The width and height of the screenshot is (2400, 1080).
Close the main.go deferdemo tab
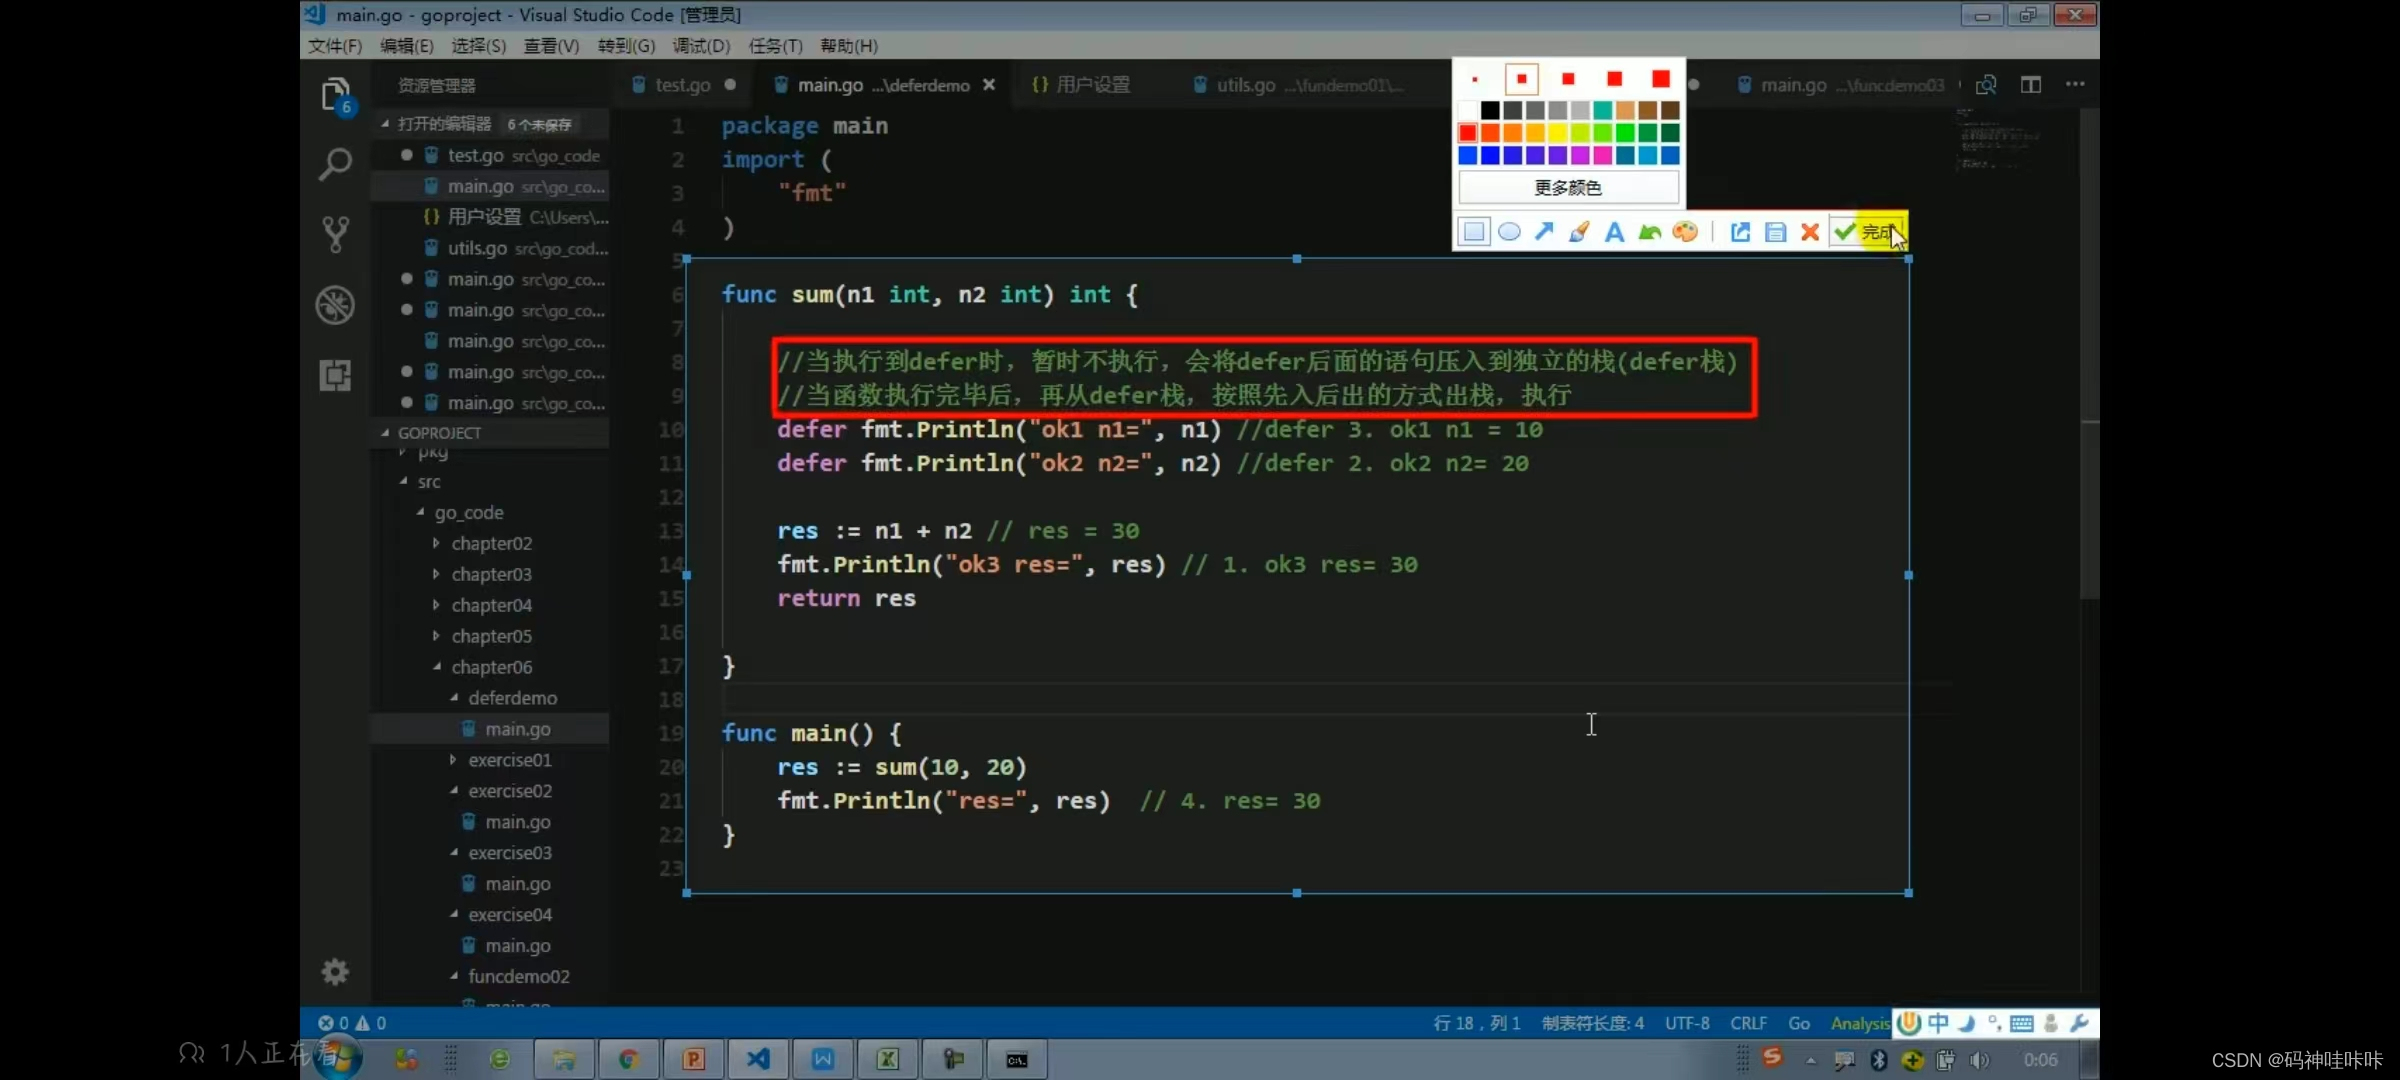click(x=989, y=85)
